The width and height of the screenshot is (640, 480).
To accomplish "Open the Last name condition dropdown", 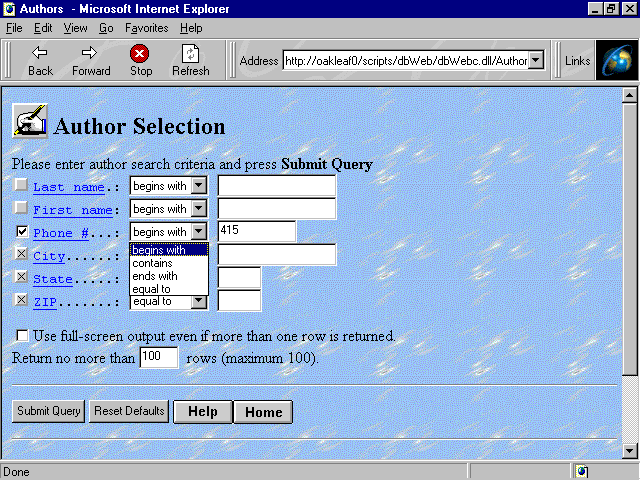I will pos(199,185).
